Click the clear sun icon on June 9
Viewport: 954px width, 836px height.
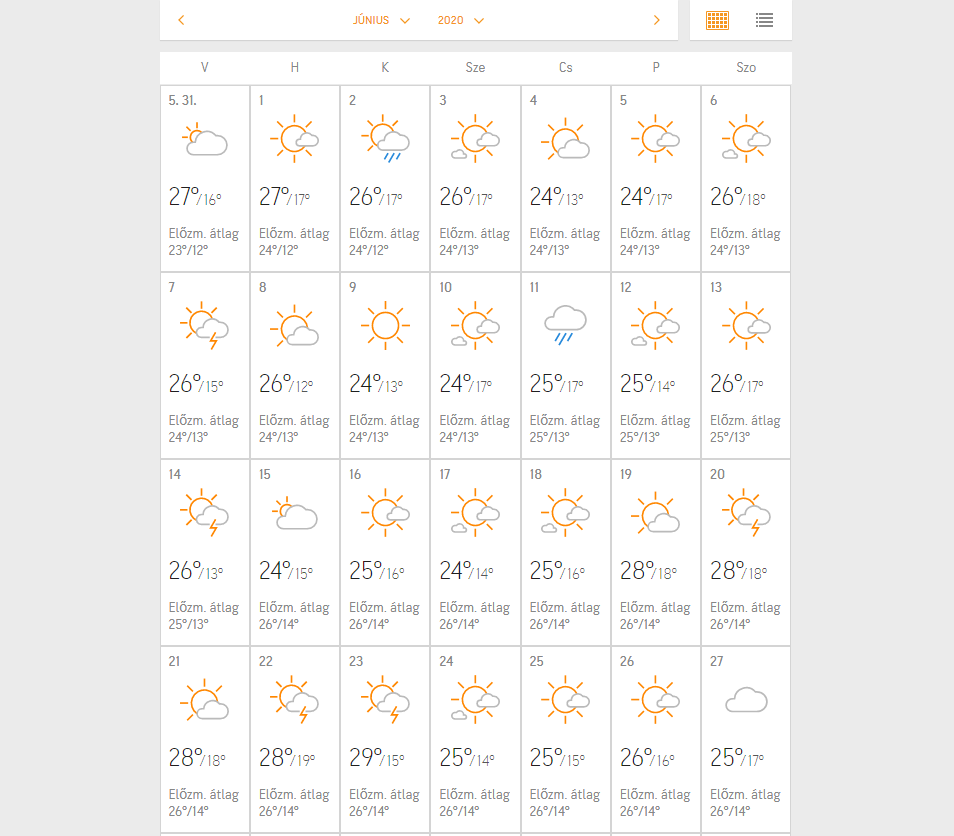tap(385, 326)
